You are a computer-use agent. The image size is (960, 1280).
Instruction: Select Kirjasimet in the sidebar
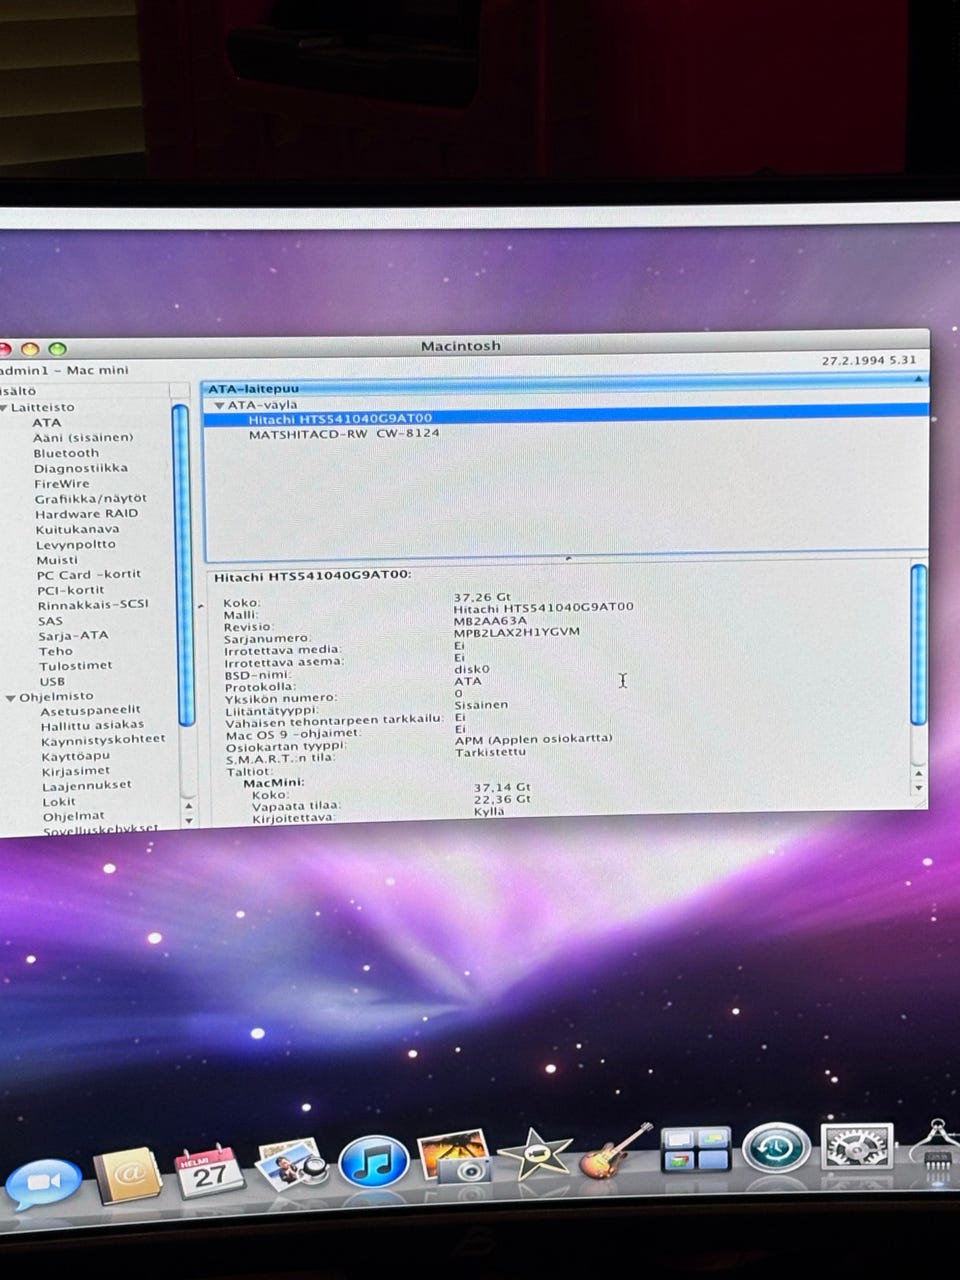(76, 771)
